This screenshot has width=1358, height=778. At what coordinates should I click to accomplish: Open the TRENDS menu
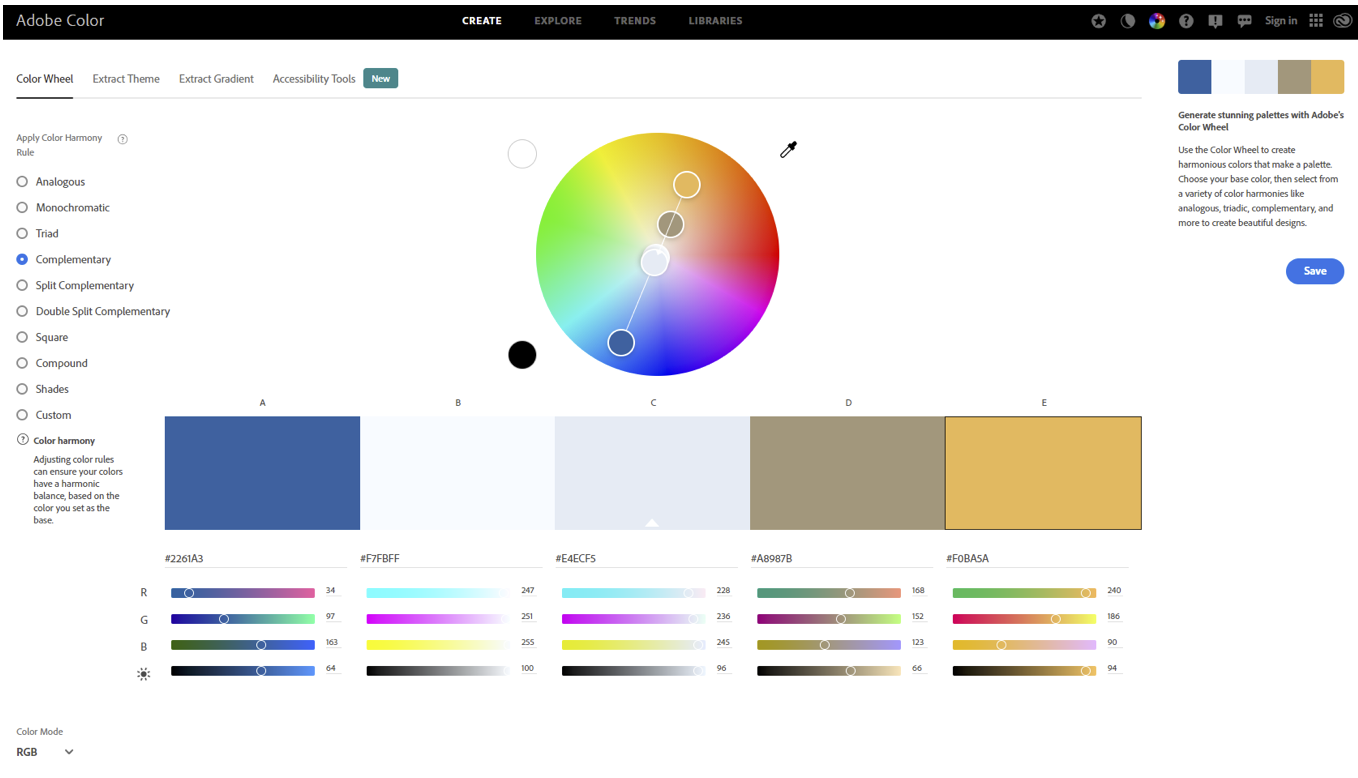point(635,21)
